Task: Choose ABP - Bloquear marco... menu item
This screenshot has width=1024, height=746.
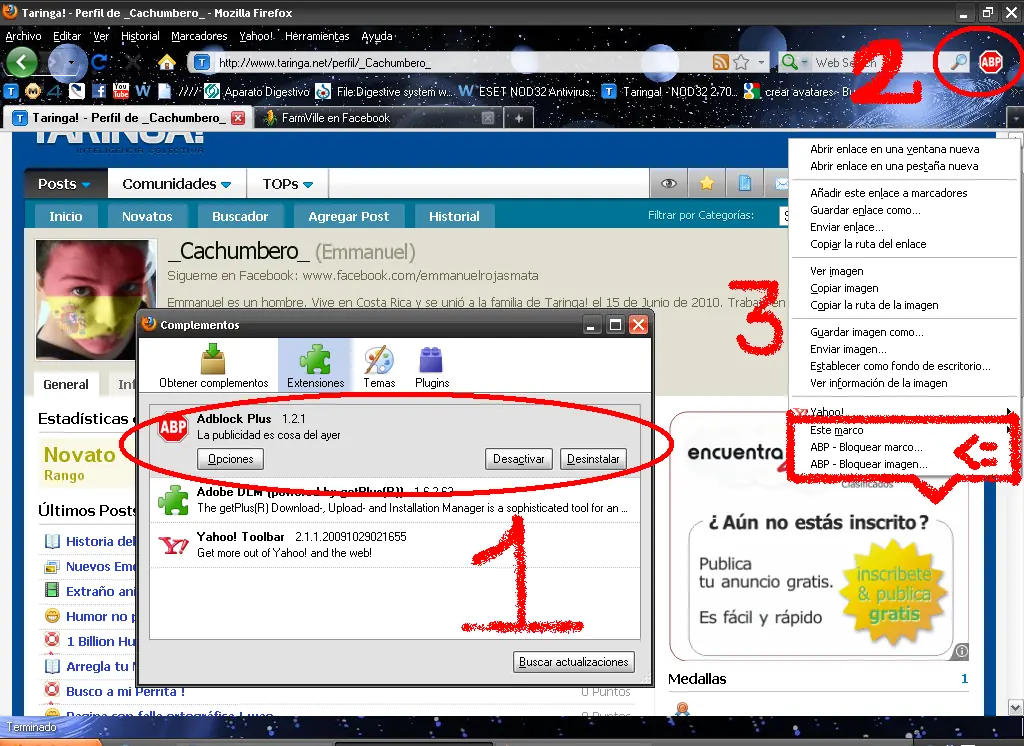Action: (x=866, y=447)
